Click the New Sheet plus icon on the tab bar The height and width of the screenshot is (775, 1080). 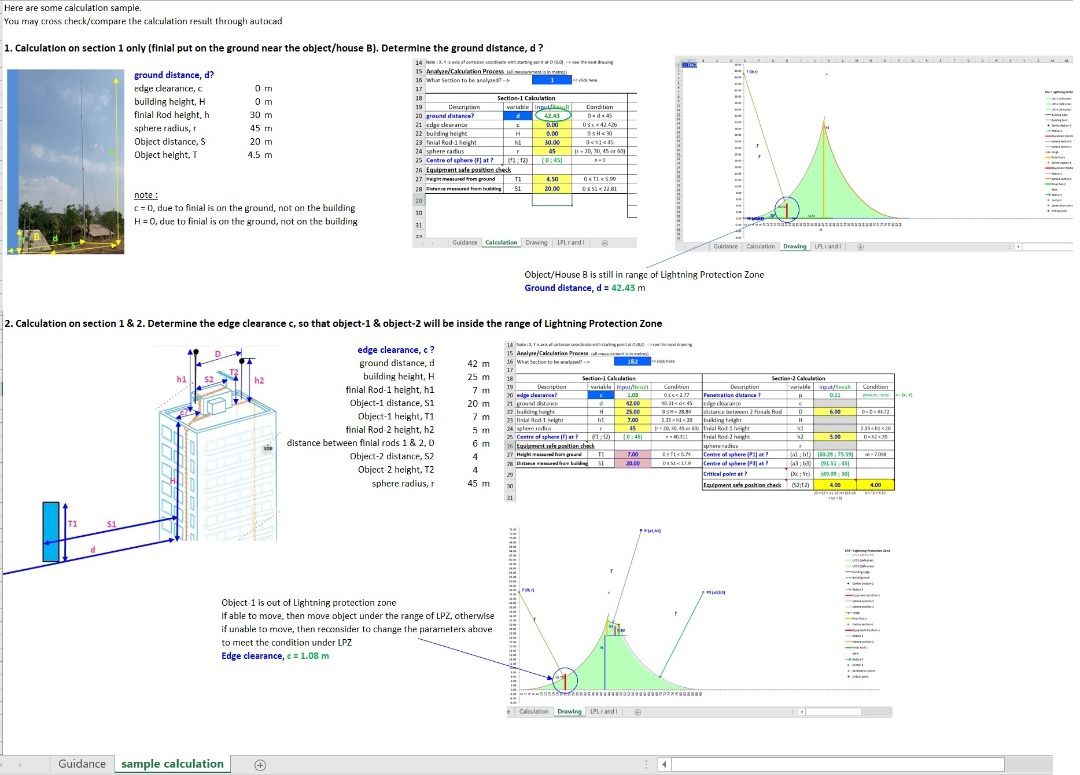[259, 763]
